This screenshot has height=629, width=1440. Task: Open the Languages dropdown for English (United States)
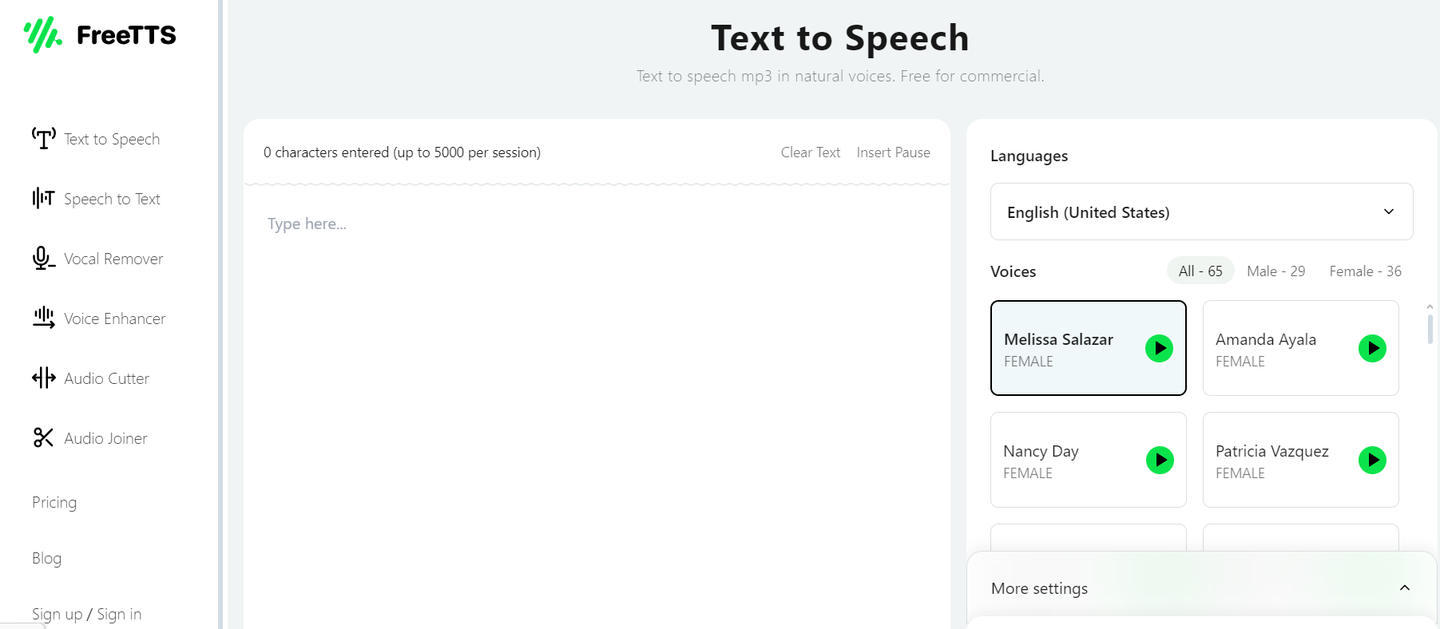point(1201,212)
